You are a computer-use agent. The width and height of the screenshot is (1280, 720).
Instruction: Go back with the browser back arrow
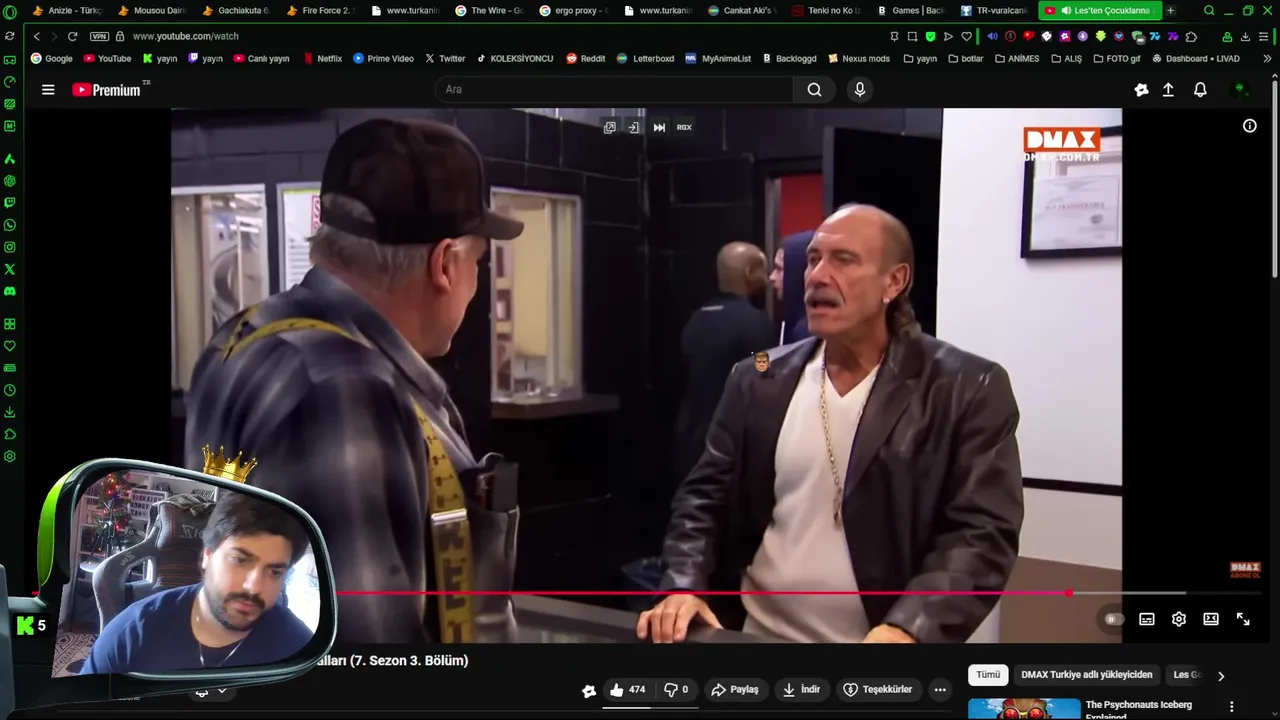click(37, 36)
